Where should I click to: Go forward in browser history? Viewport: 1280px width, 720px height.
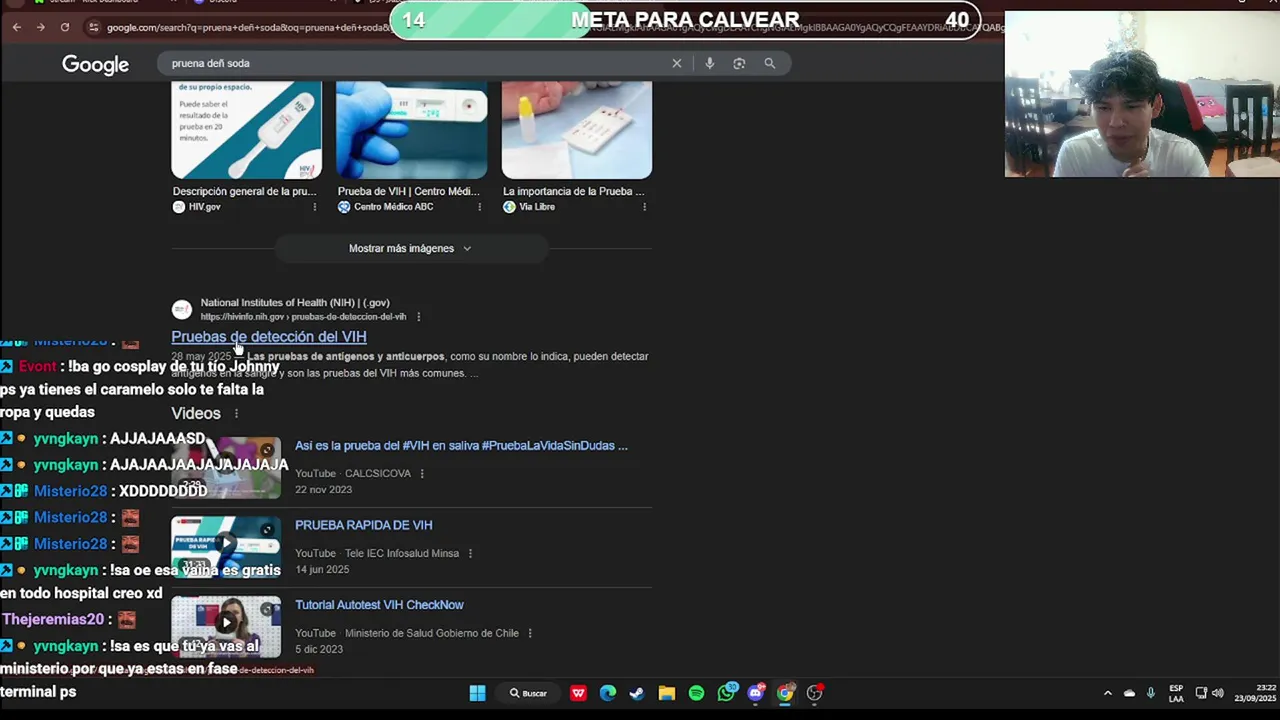pyautogui.click(x=41, y=27)
